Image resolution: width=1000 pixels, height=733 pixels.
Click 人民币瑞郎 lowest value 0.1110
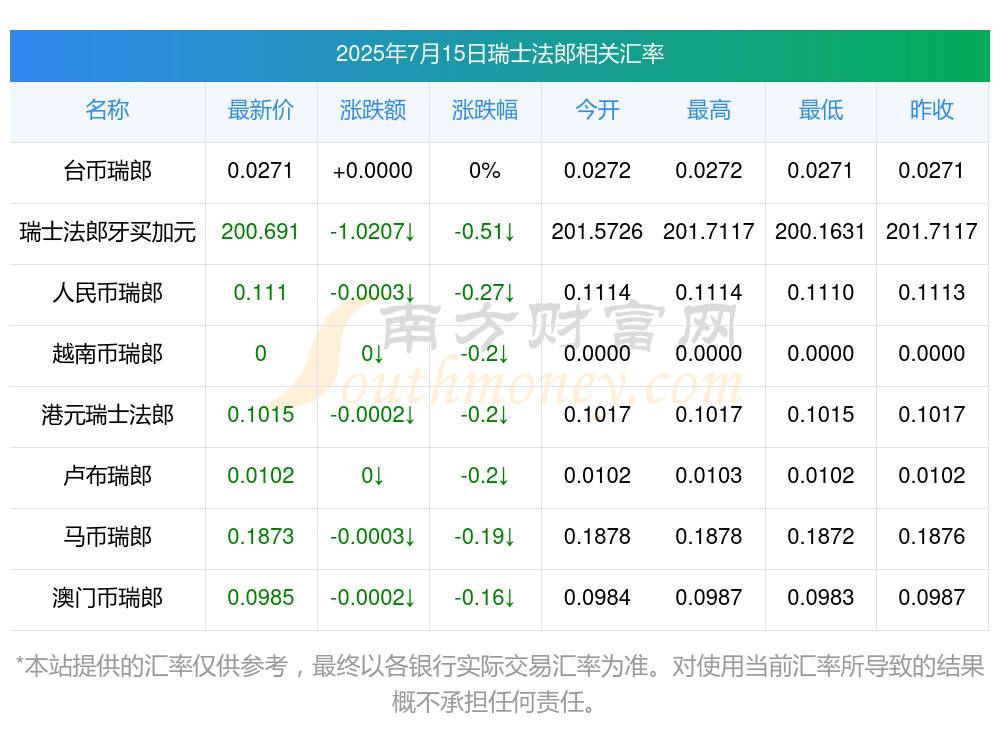(x=820, y=293)
